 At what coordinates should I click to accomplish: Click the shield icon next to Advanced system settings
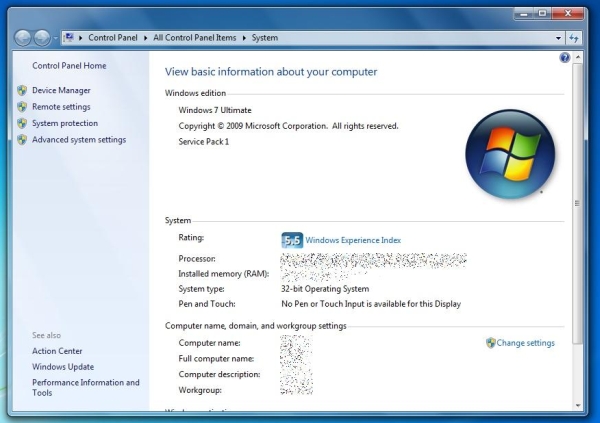tap(22, 140)
